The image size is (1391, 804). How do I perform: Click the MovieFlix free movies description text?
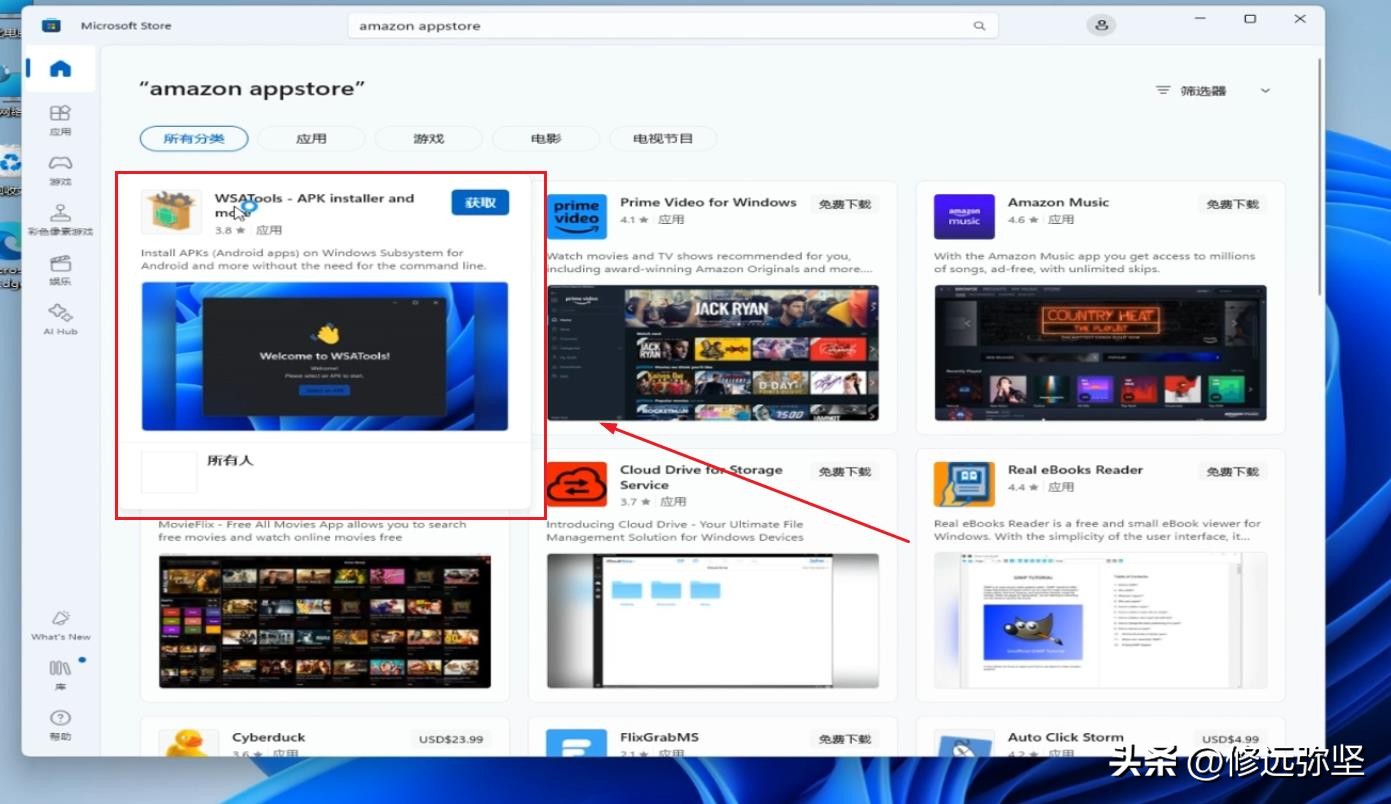(x=312, y=530)
